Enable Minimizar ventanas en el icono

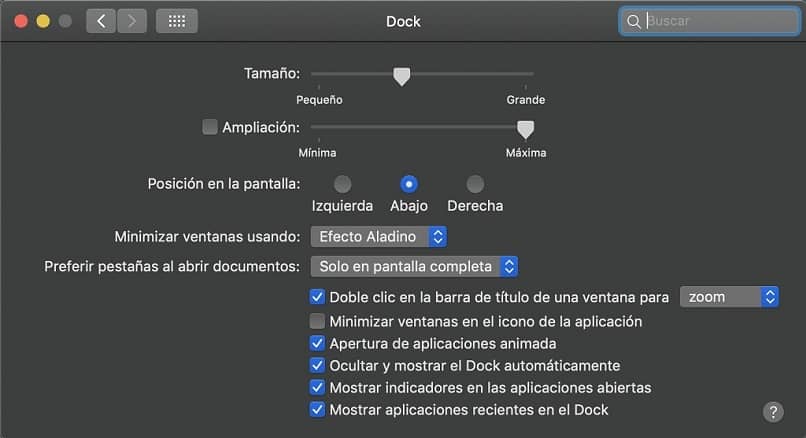318,322
